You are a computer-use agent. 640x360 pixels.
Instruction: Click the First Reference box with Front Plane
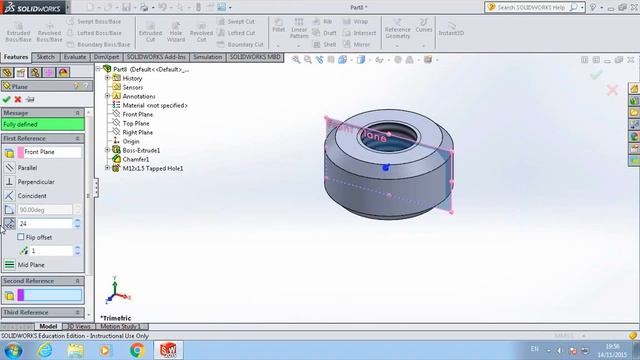tap(49, 152)
